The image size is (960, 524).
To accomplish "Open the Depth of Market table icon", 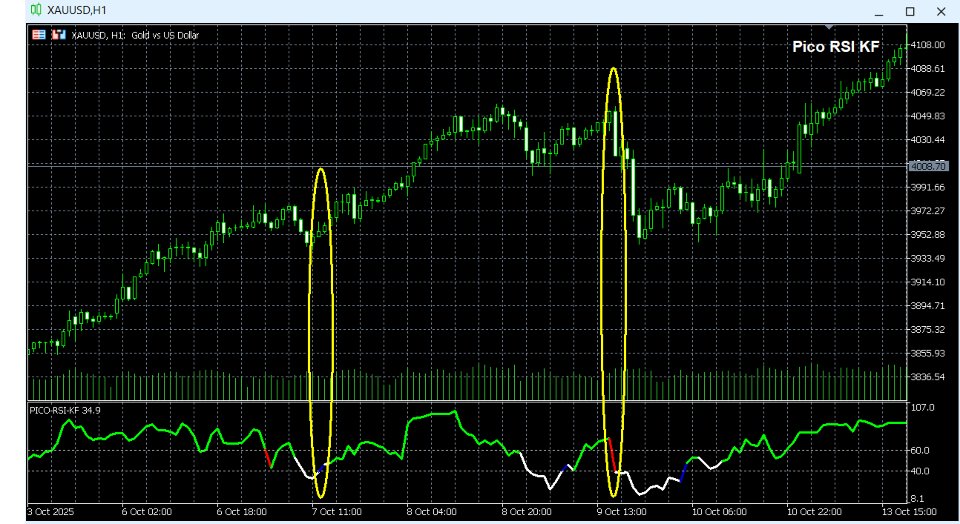I will click(39, 35).
